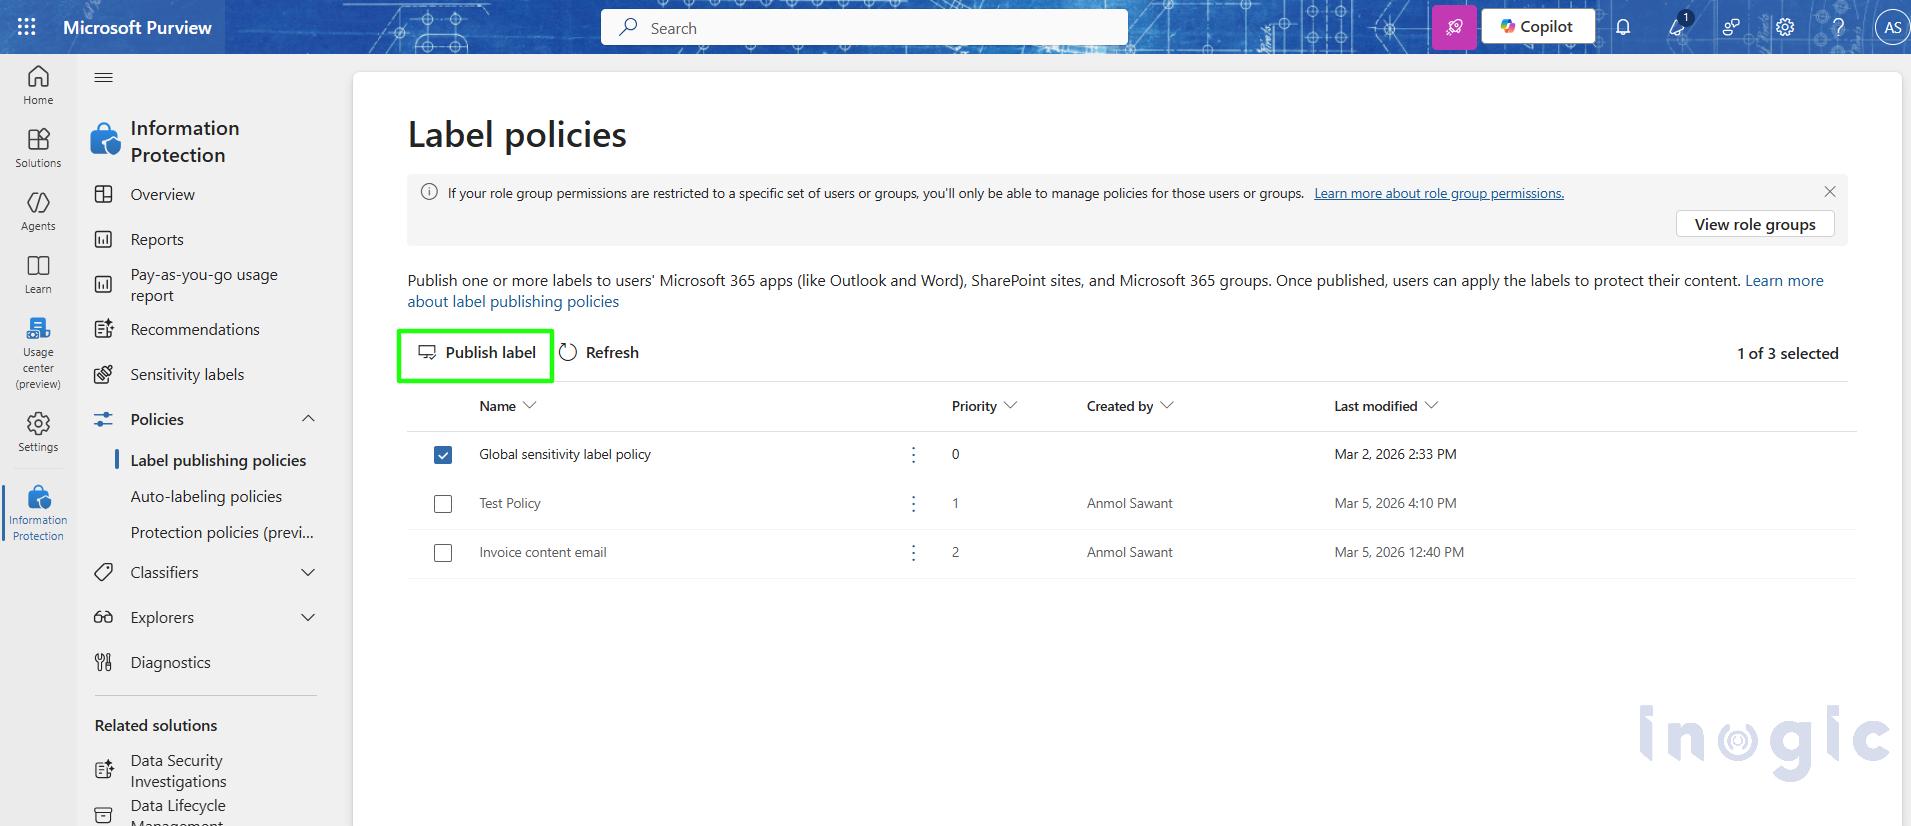
Task: Open more options for Test Policy
Action: pos(913,504)
